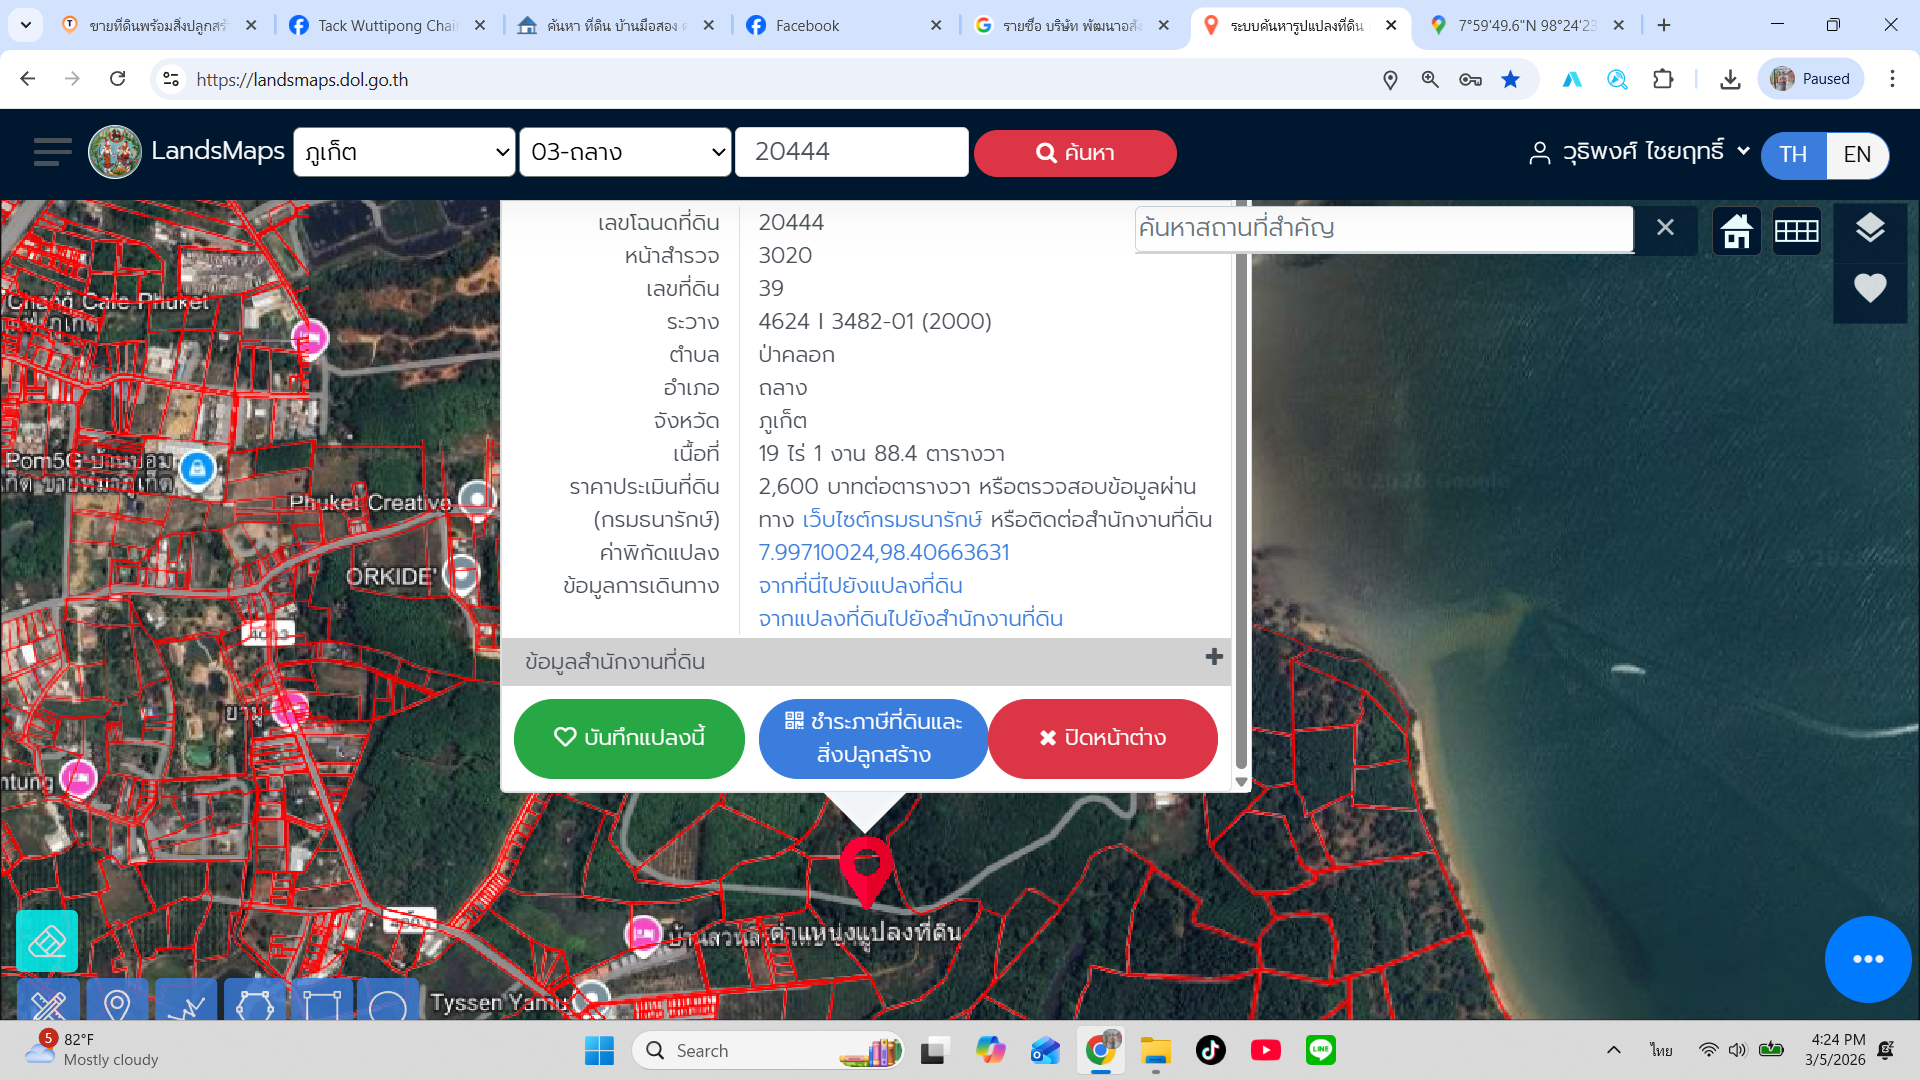Open the เว็บไซต์กรมธนารักษ์ link
Viewport: 1920px width, 1080px height.
pos(892,519)
